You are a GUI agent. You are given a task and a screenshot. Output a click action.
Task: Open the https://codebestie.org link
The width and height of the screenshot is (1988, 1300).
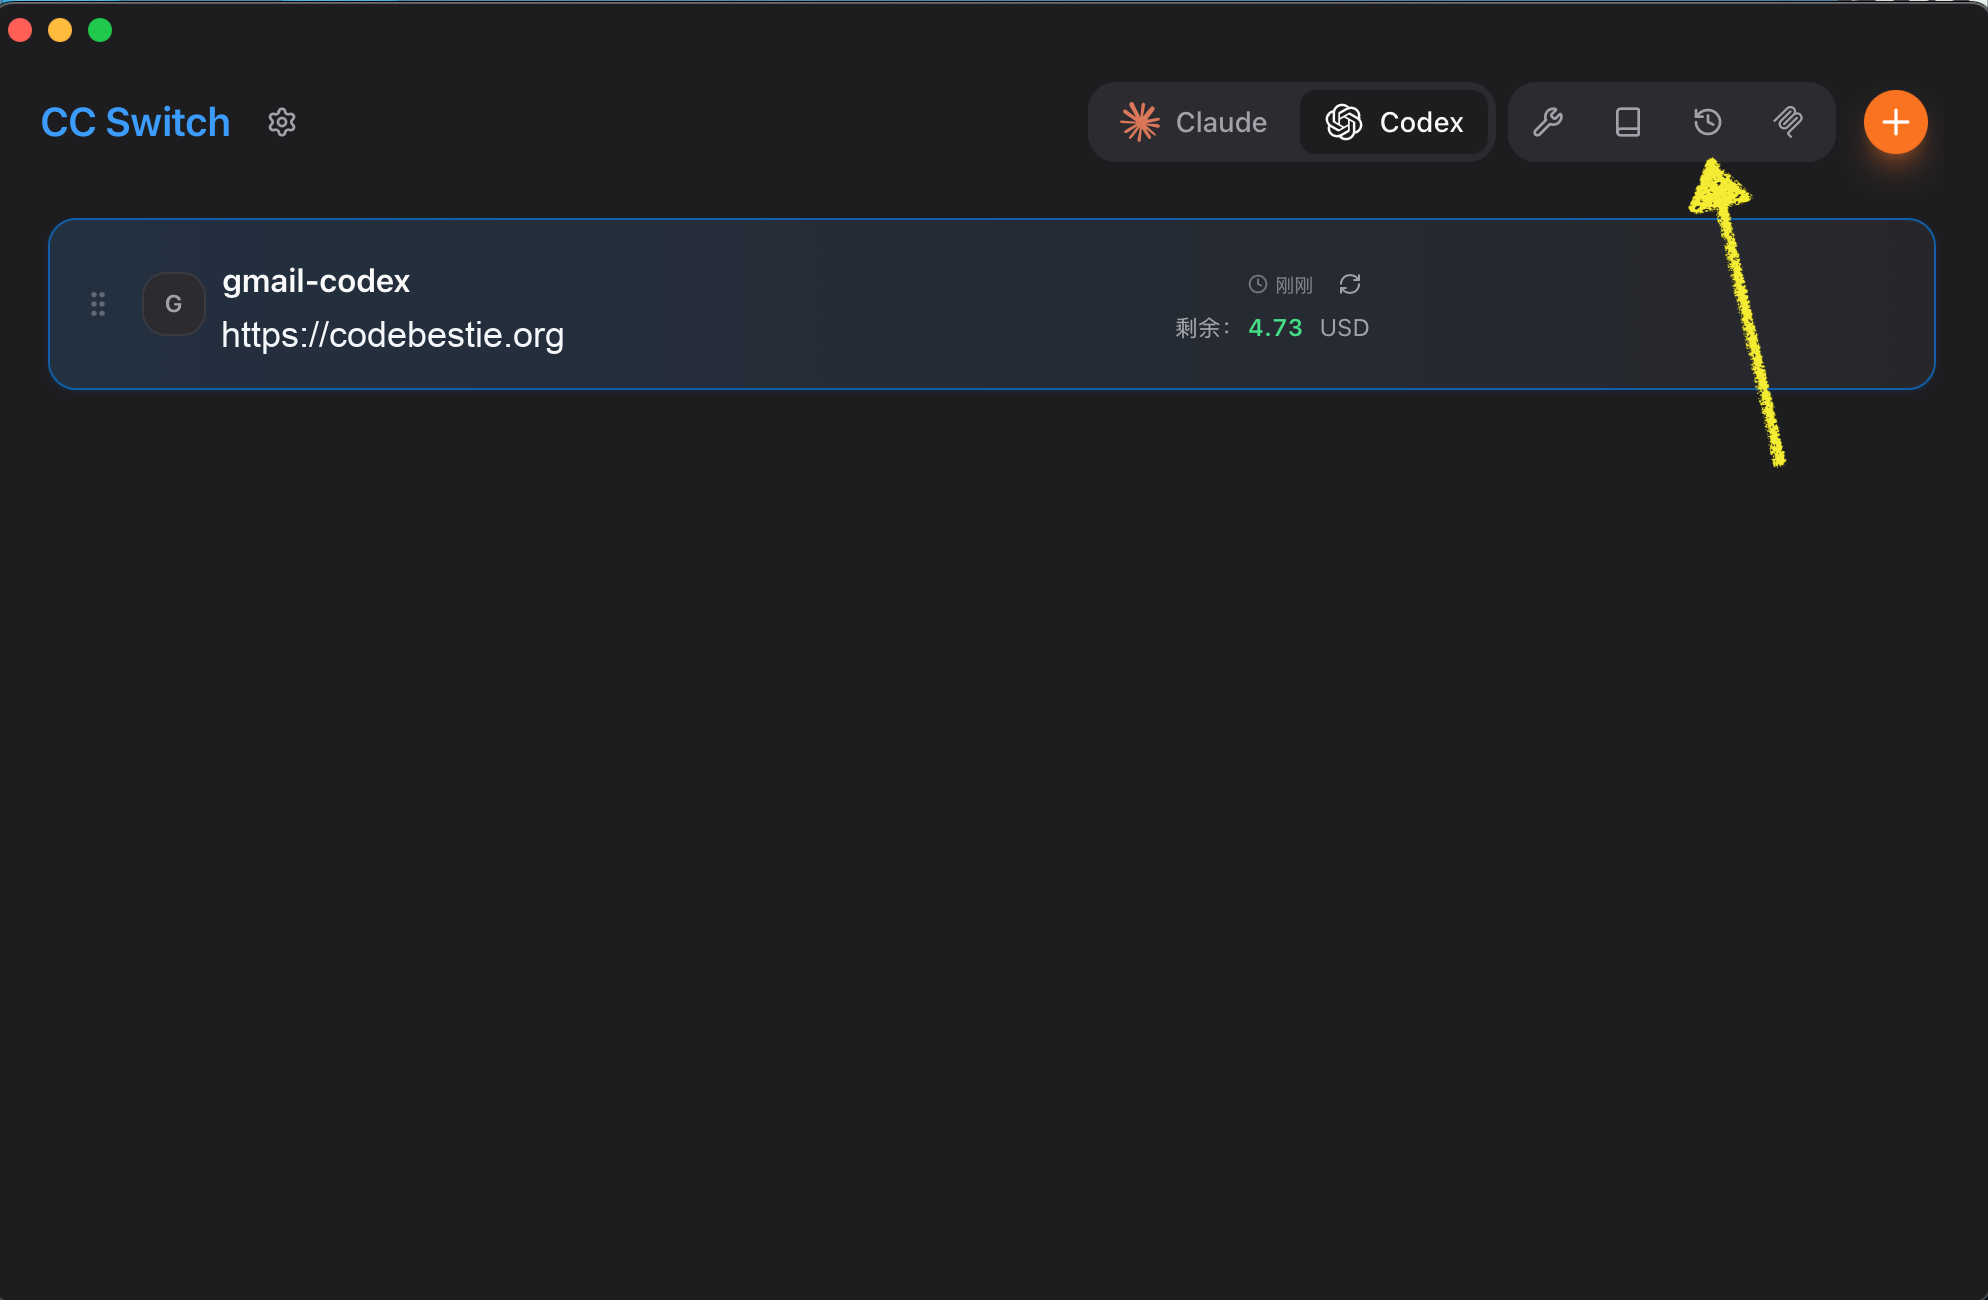coord(393,335)
